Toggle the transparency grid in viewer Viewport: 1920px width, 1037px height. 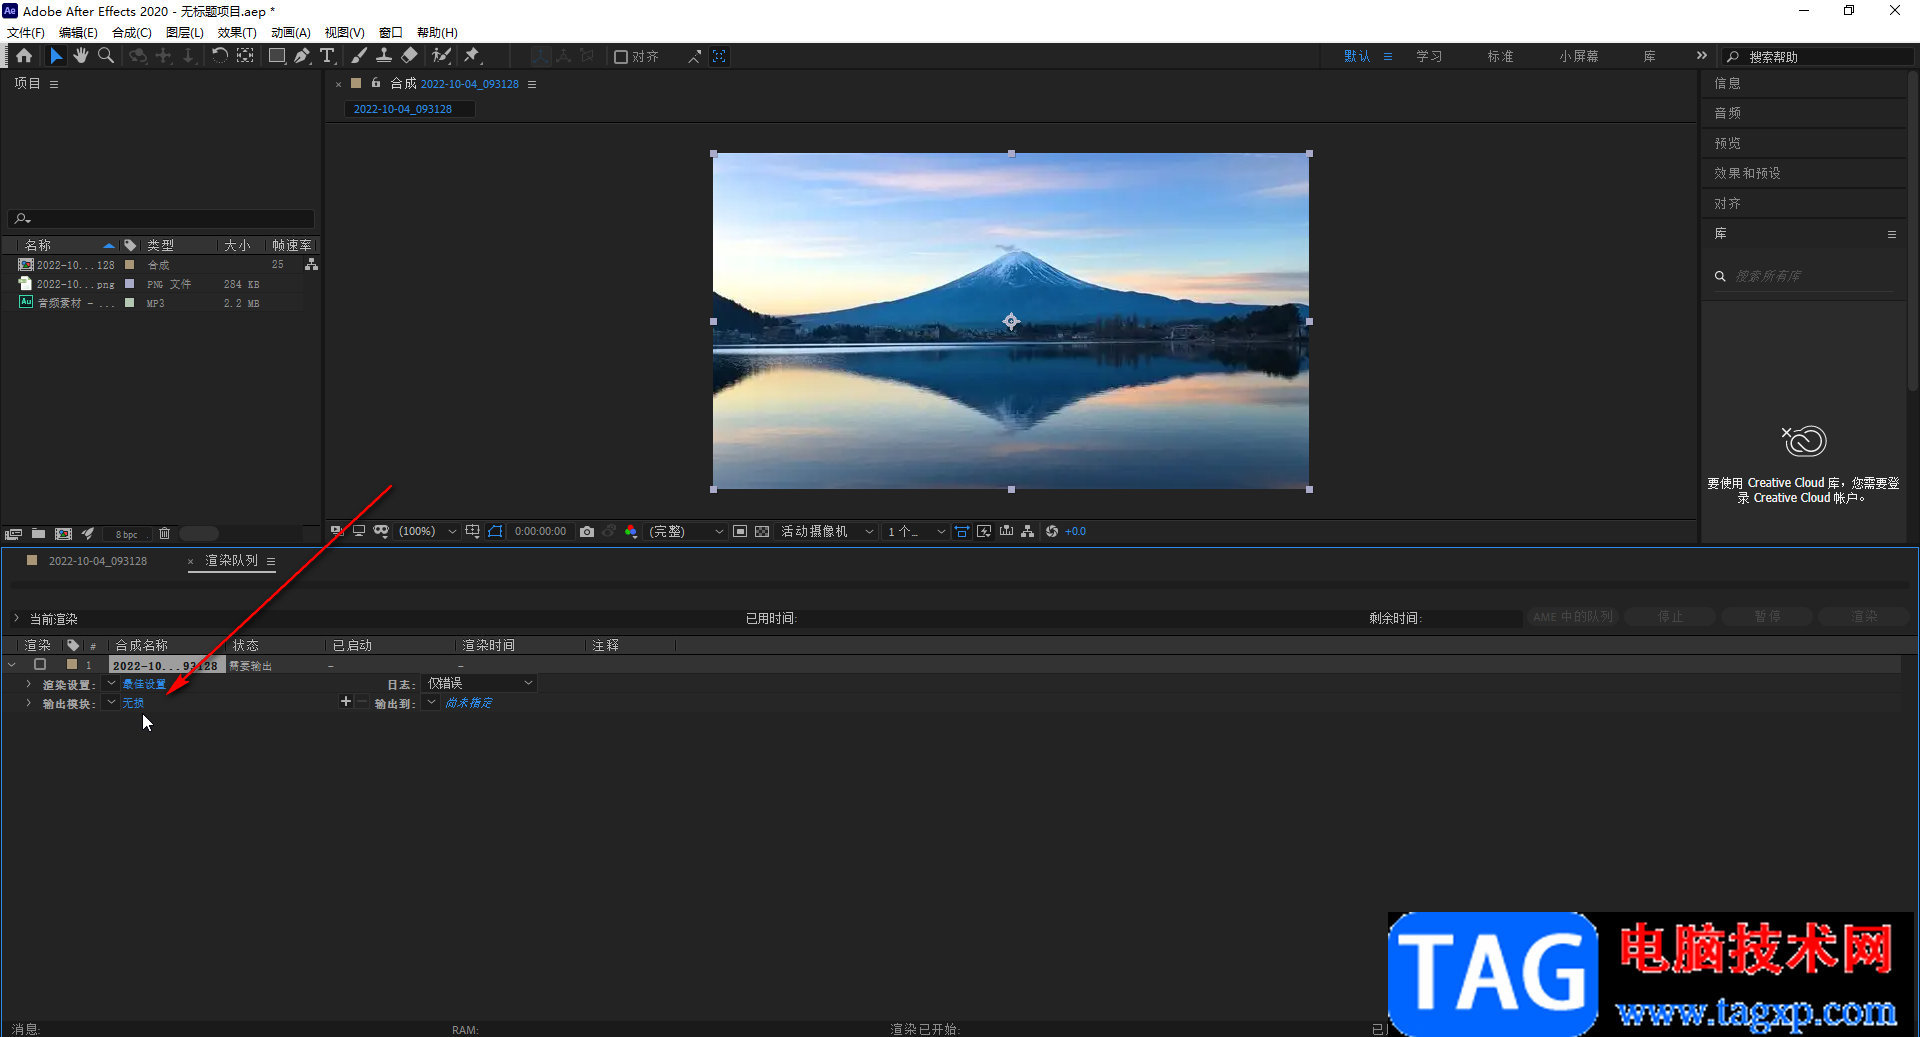coord(762,532)
